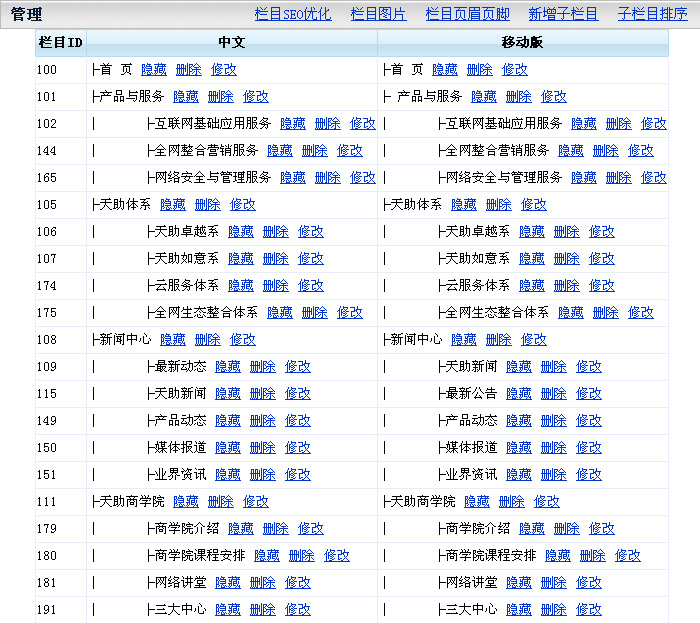Open the 栏目图片 link in the header

(378, 14)
